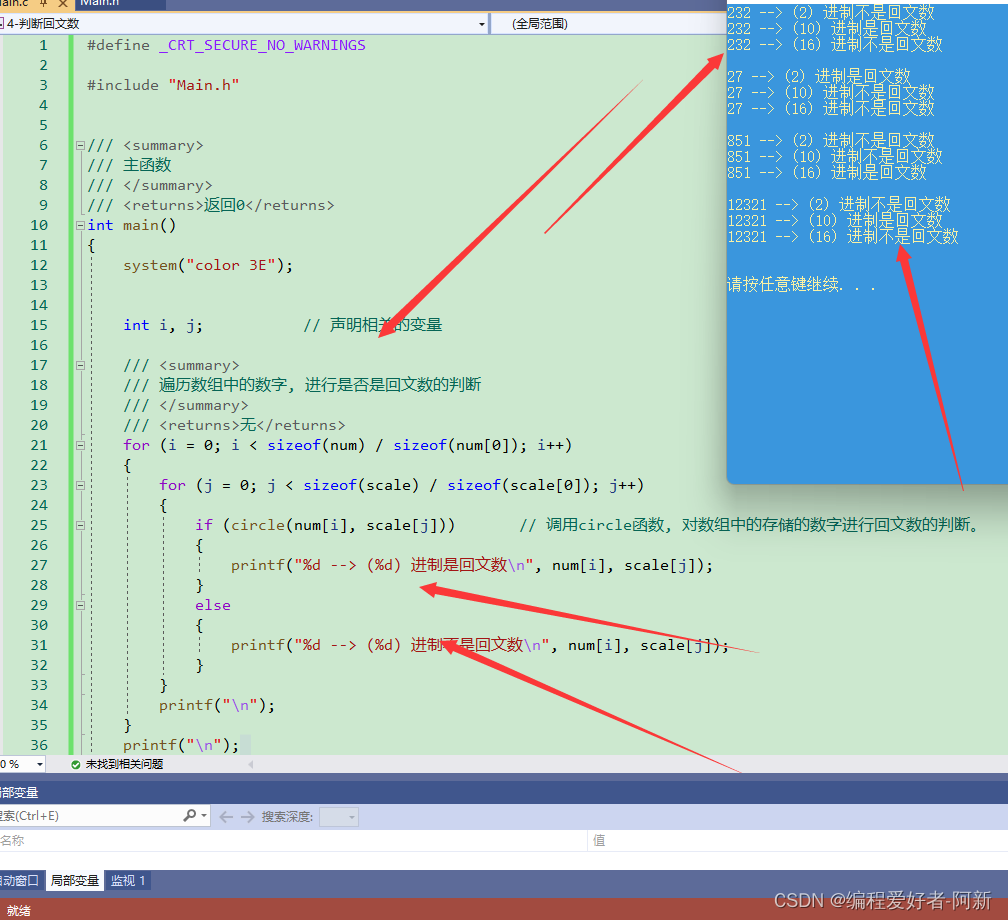The width and height of the screenshot is (1008, 920).
Task: Pin the Main.c editor tab
Action: (44, 3)
